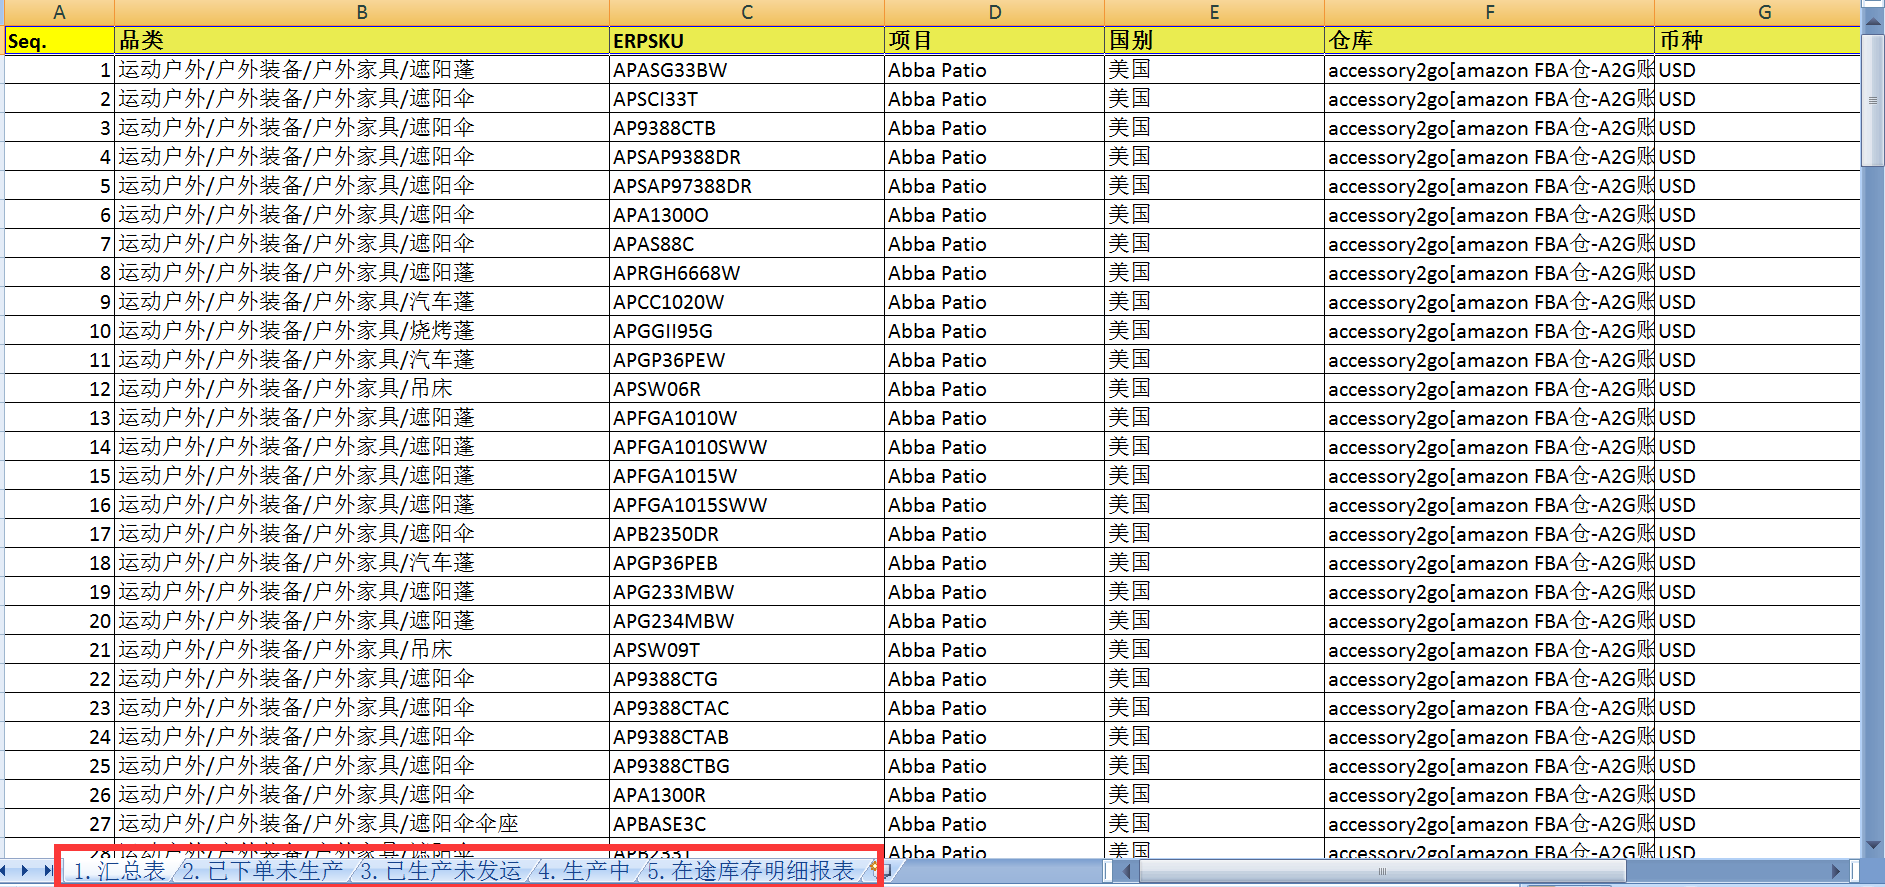Select cell with SKU APSAP9388DR

point(747,157)
